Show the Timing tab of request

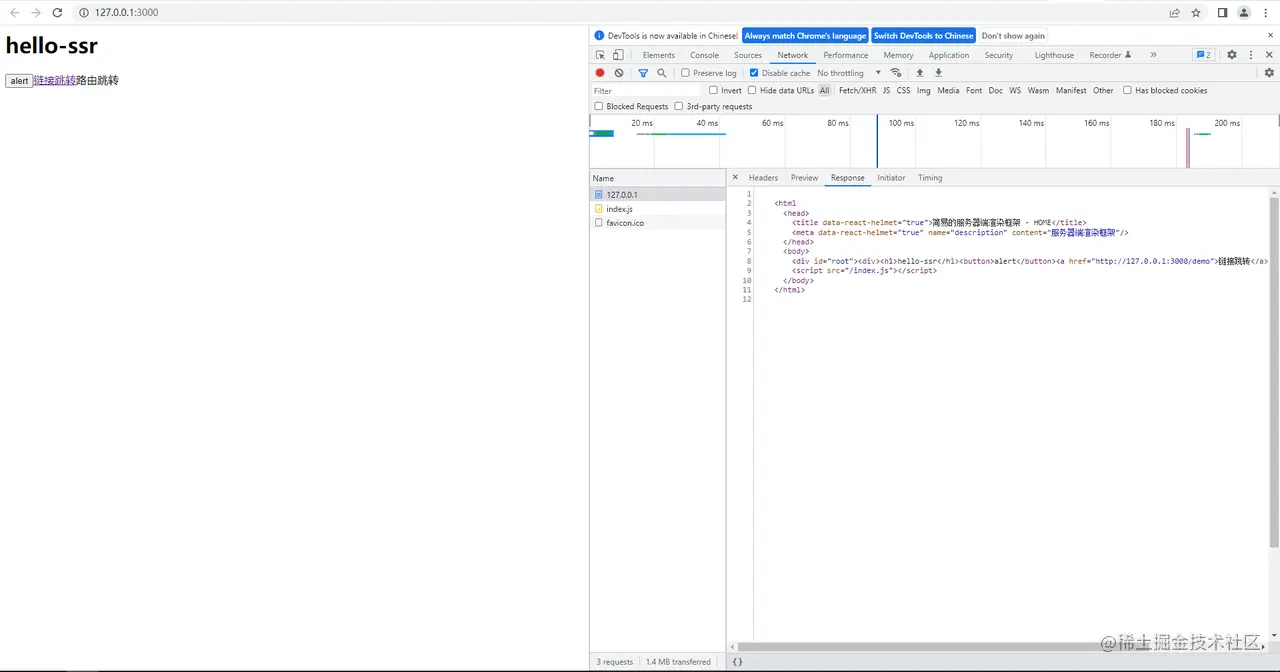click(x=930, y=178)
